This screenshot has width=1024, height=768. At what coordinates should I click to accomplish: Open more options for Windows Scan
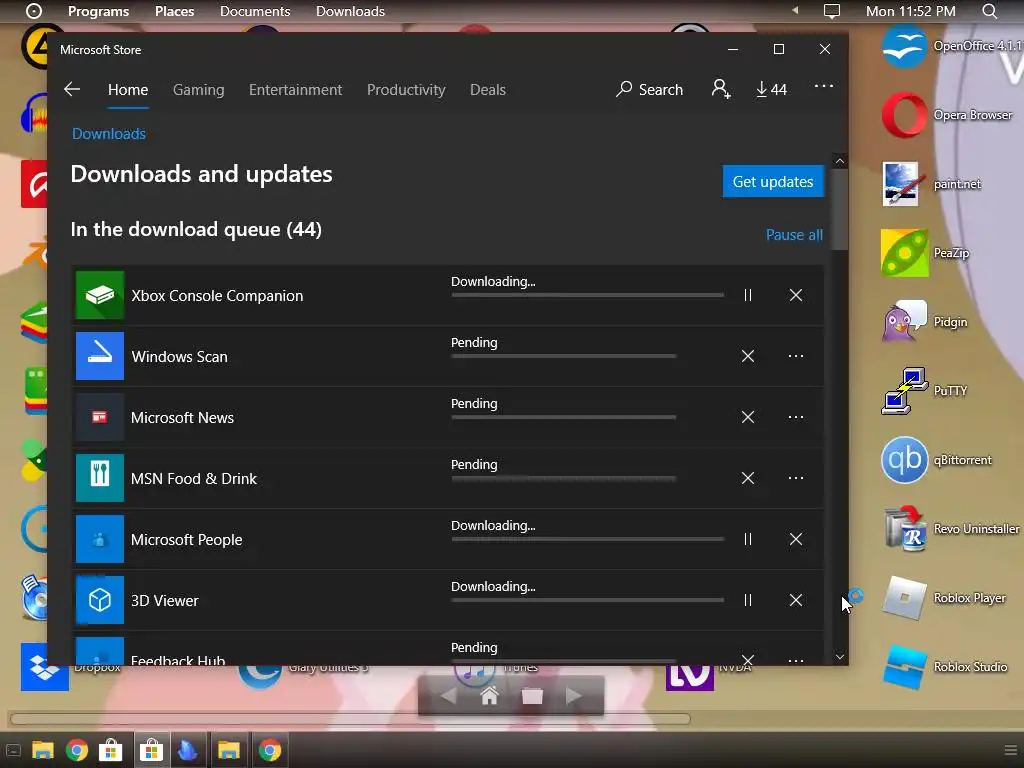click(x=795, y=356)
